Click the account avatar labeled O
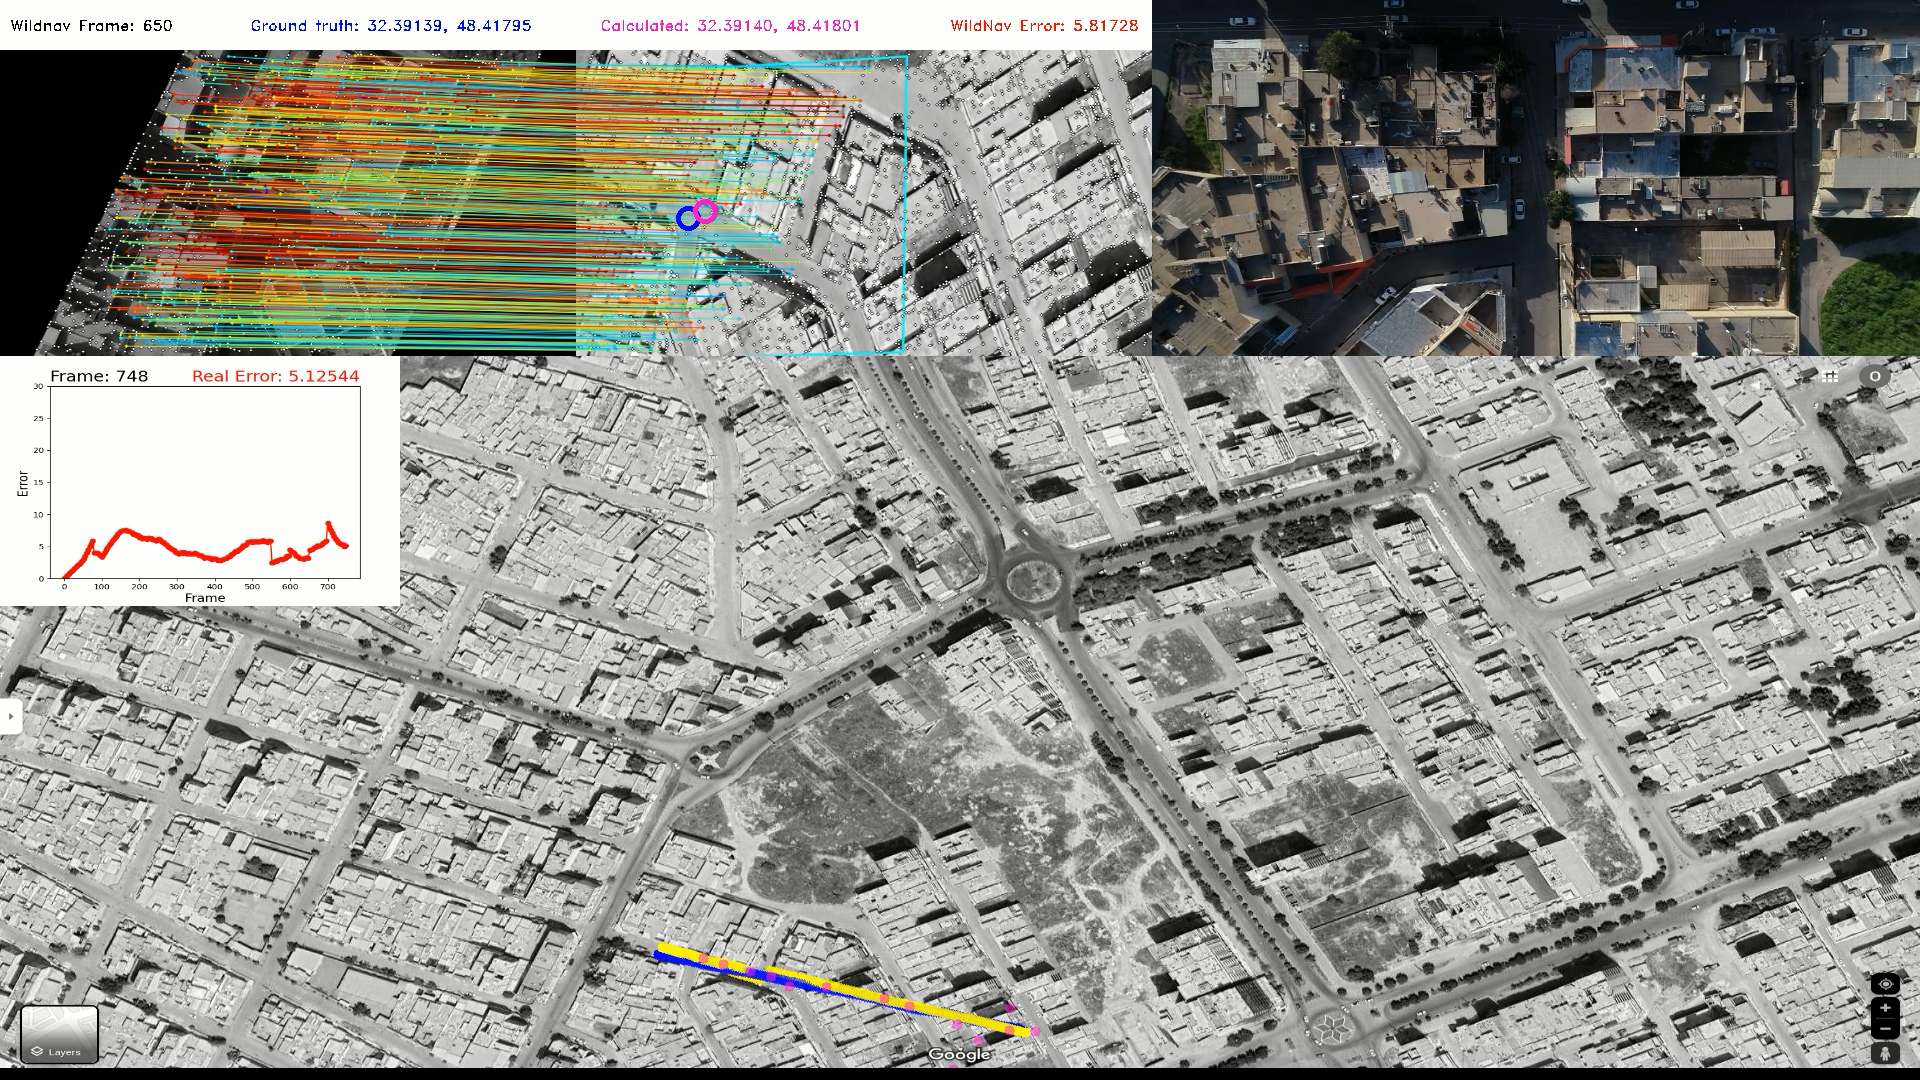 pyautogui.click(x=1875, y=377)
